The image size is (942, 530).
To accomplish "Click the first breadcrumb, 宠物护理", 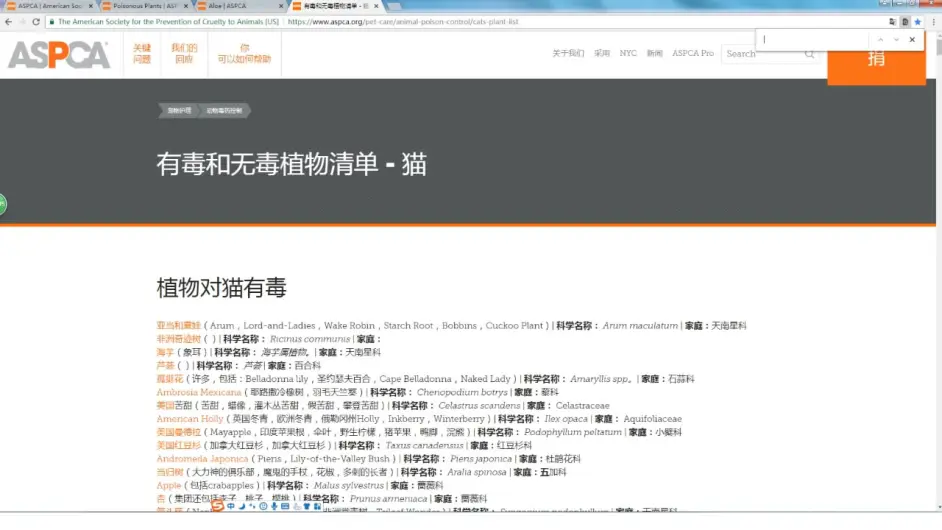I will pyautogui.click(x=178, y=111).
